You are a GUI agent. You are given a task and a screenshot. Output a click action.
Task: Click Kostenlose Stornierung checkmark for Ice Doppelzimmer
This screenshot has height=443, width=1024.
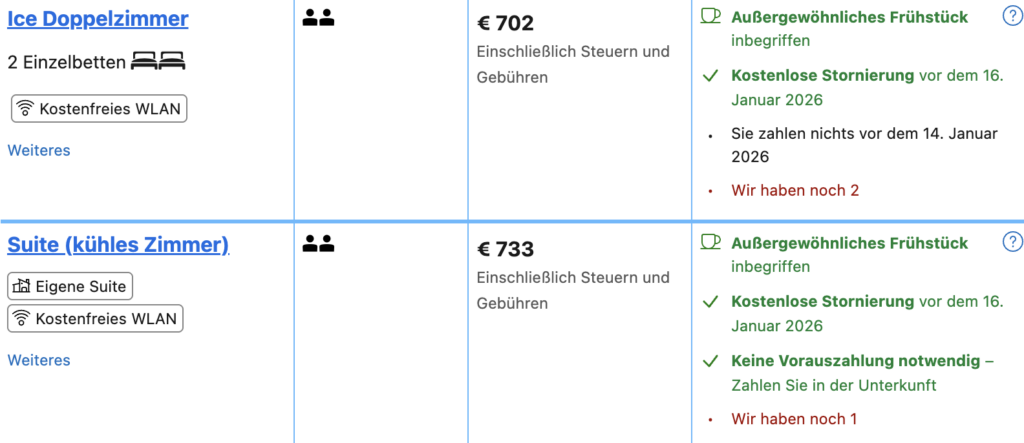tap(711, 75)
